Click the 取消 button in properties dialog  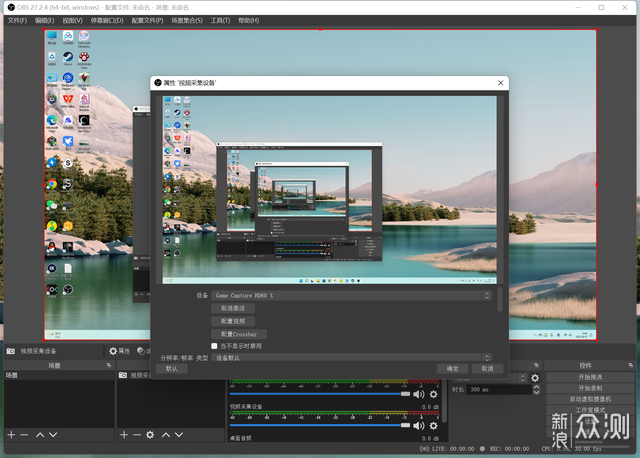487,369
